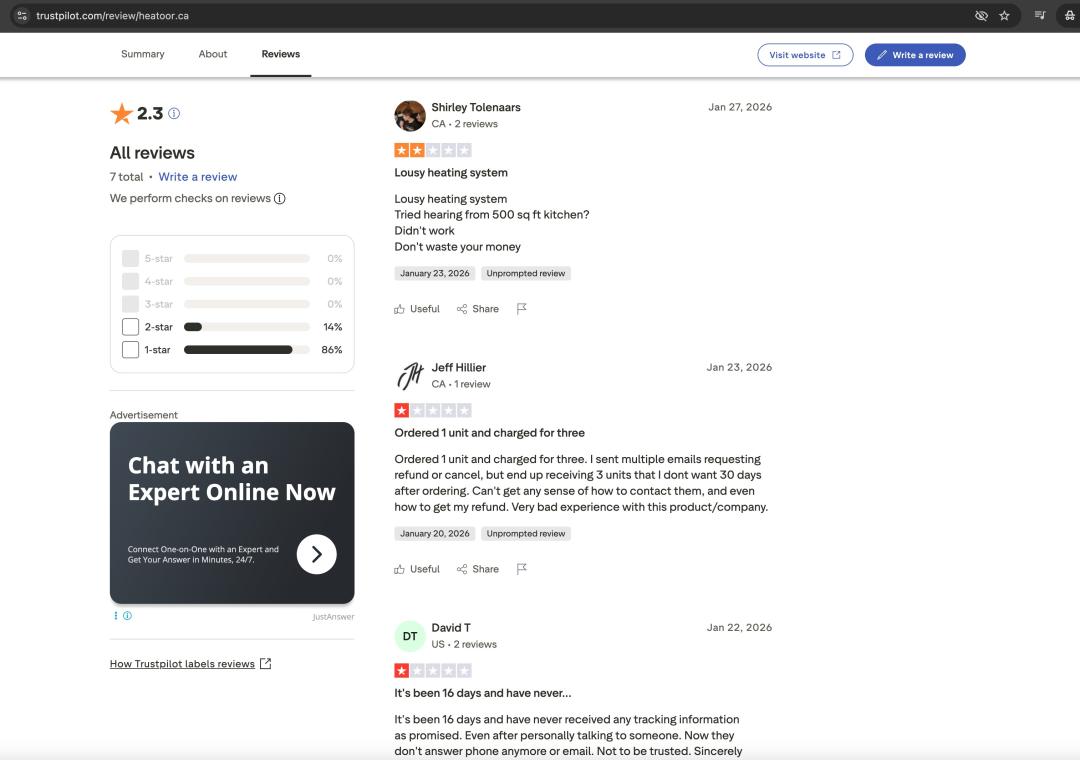Click the Visit website button

[805, 55]
